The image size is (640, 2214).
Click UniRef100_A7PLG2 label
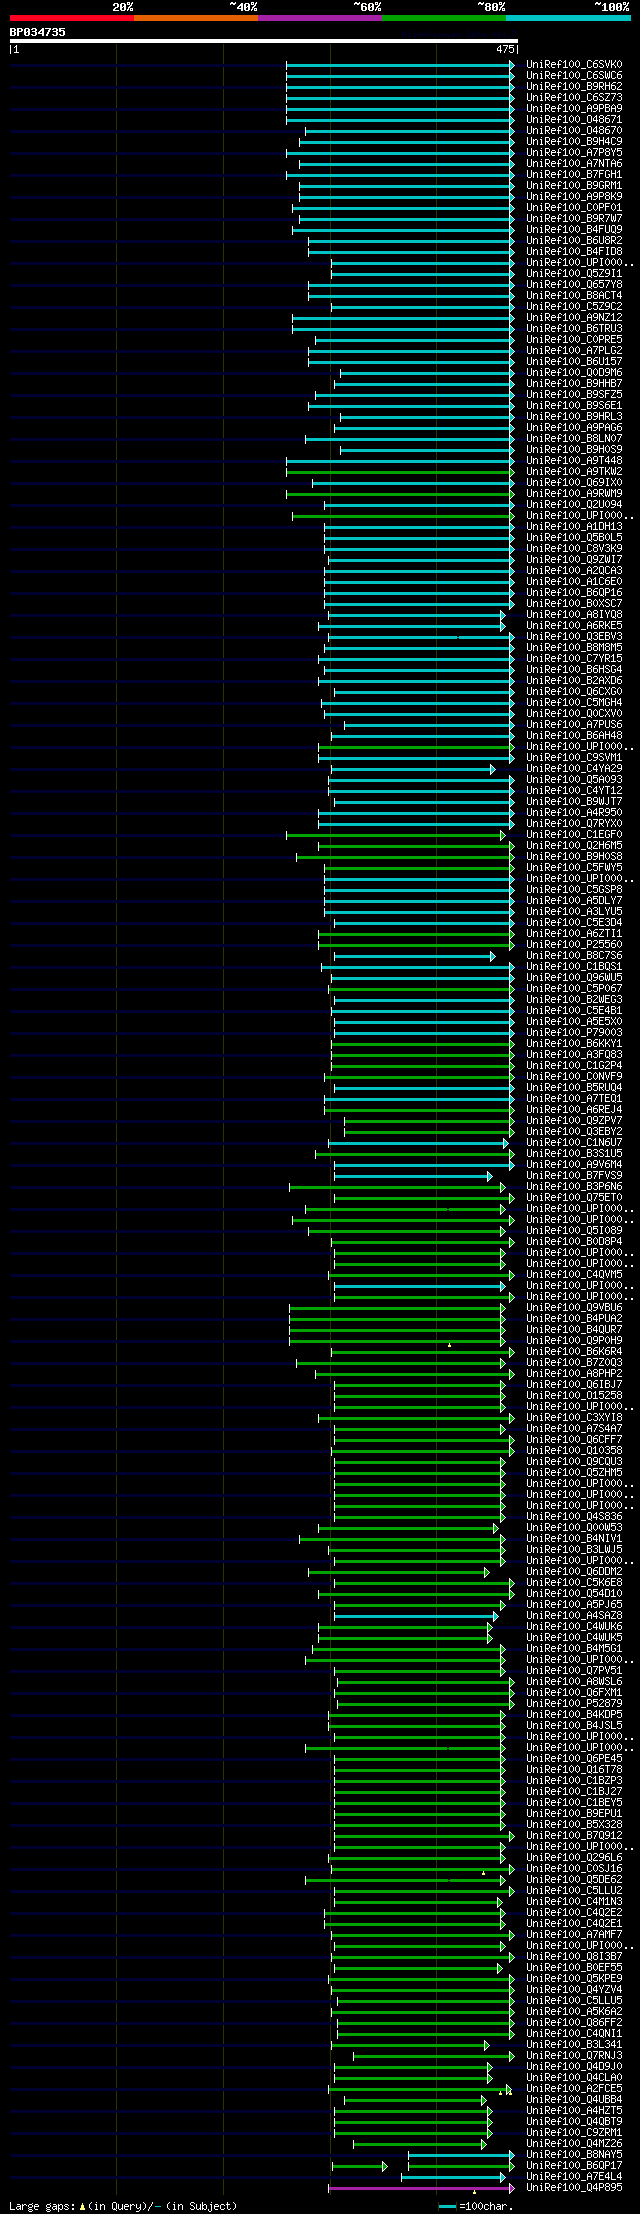tap(574, 351)
